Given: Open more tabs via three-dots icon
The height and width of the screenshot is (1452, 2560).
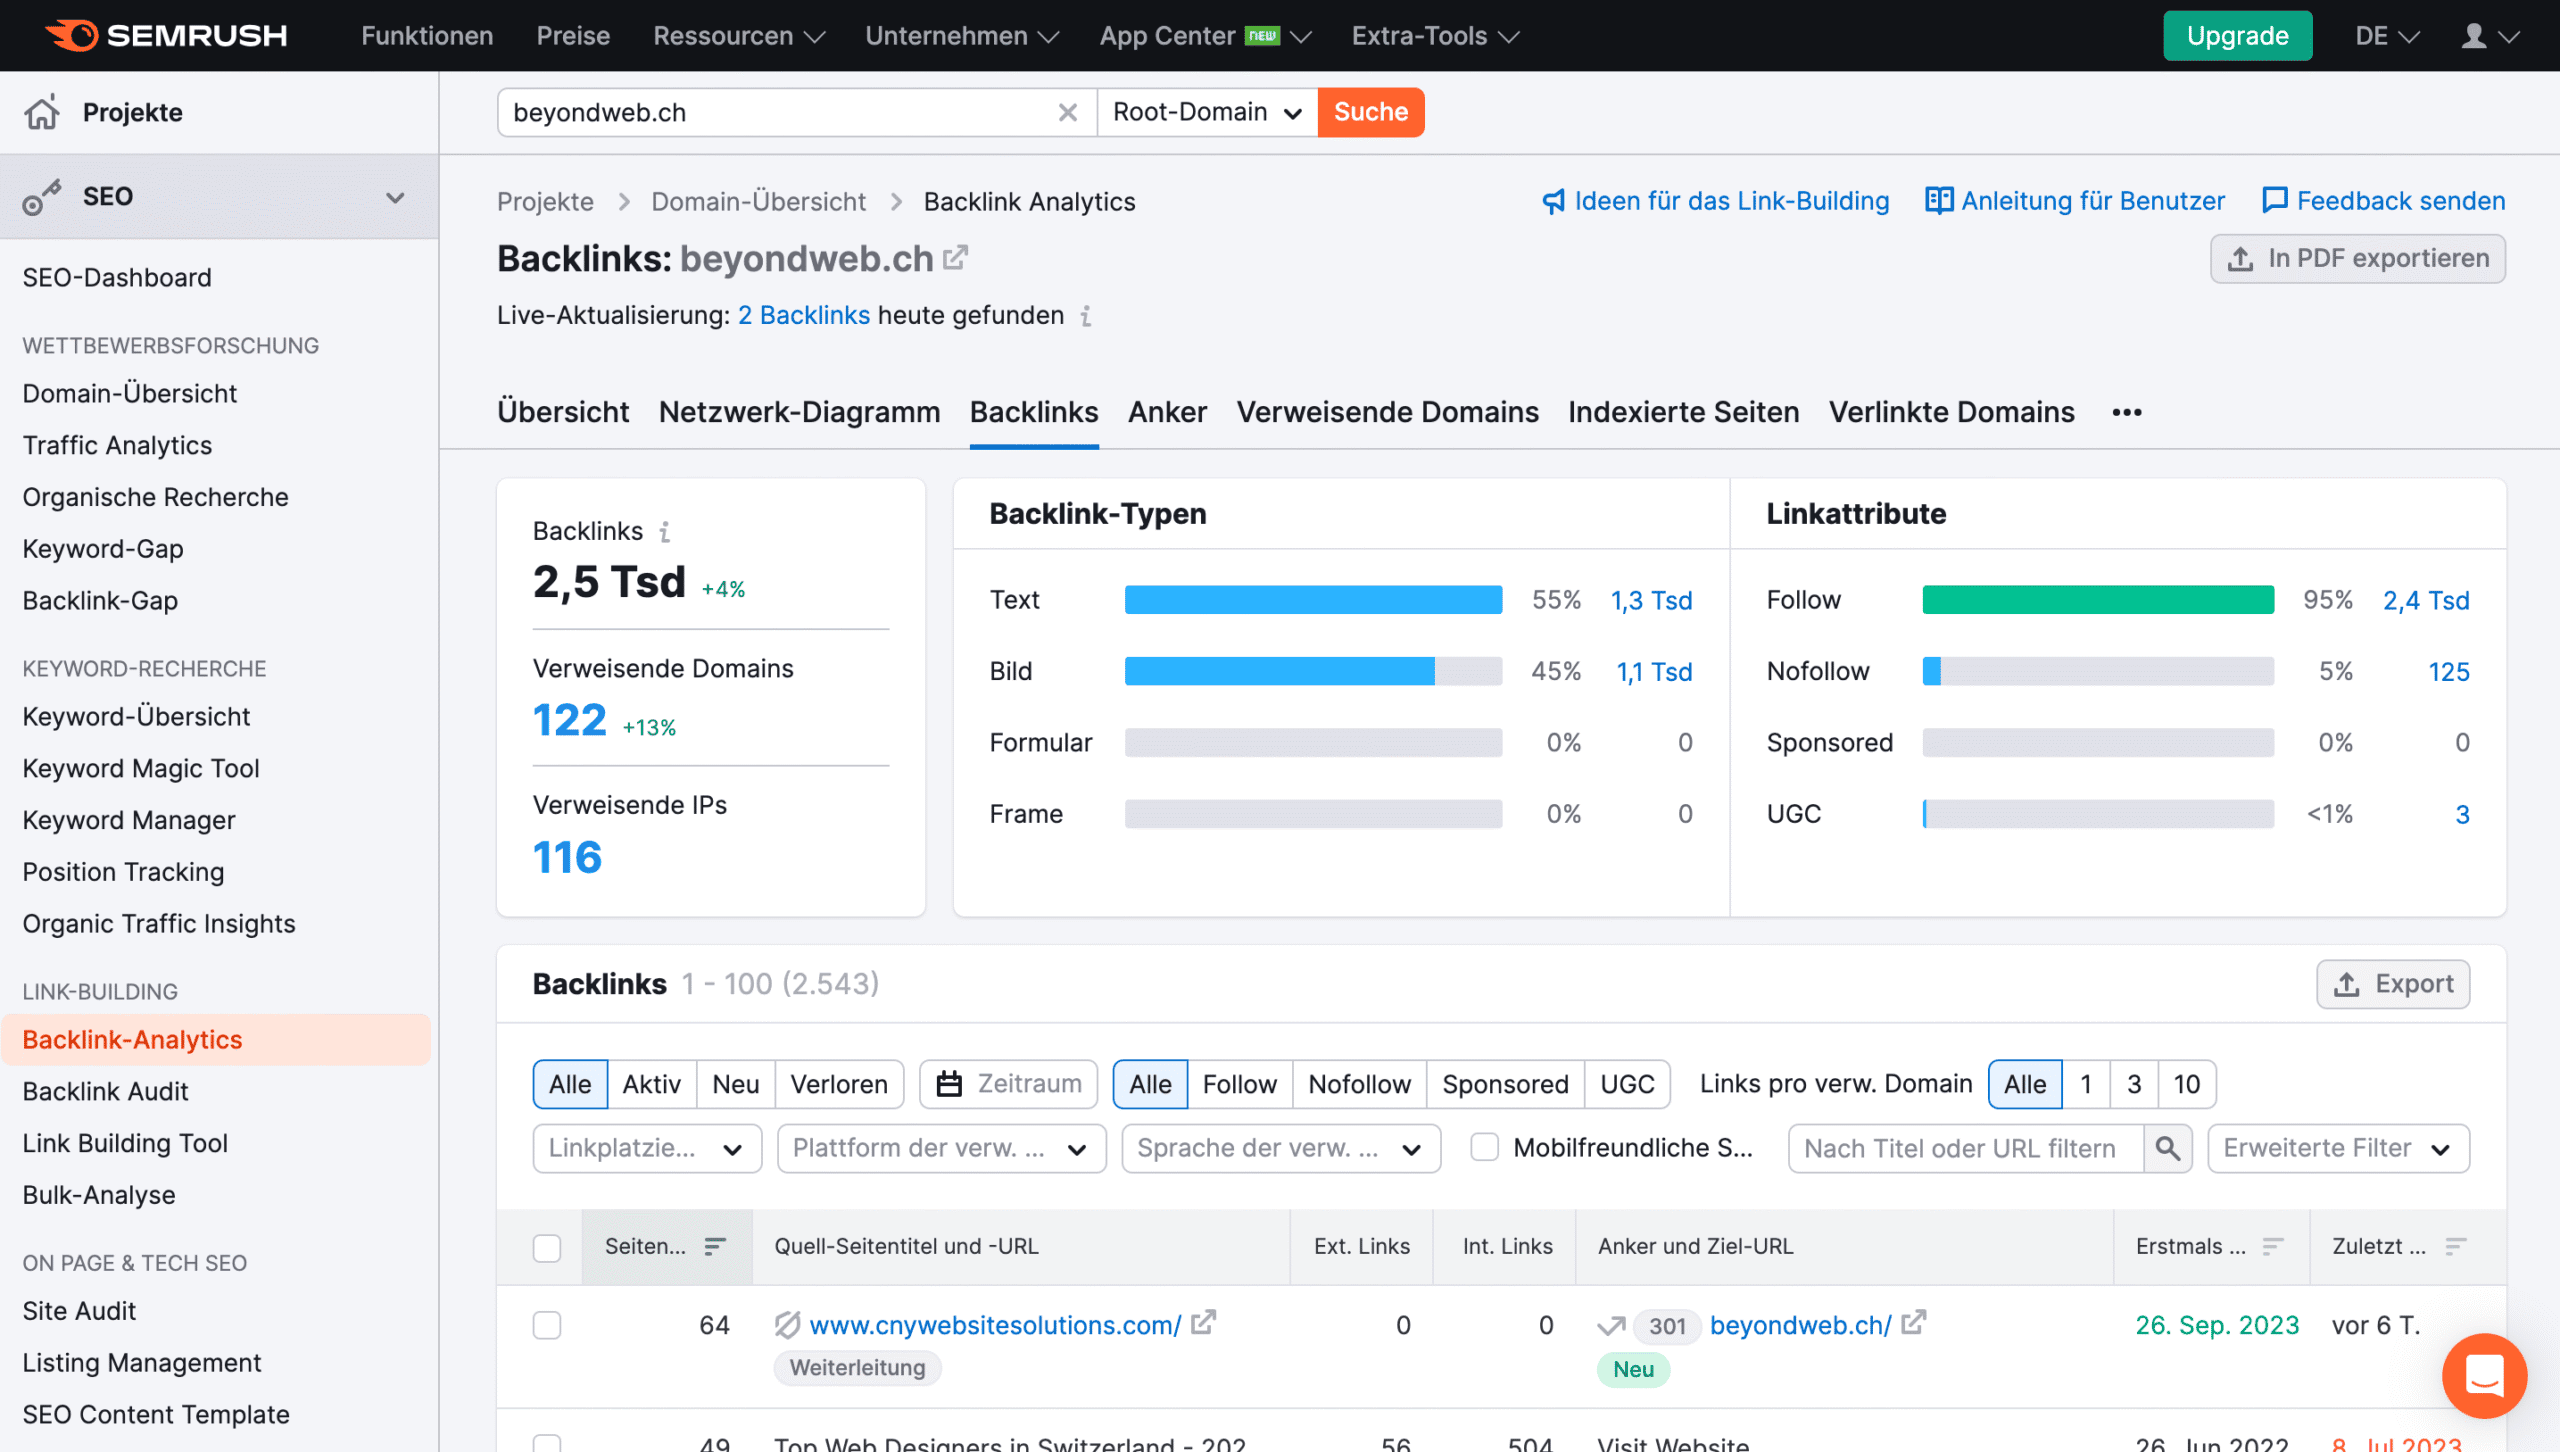Looking at the screenshot, I should (x=2127, y=412).
